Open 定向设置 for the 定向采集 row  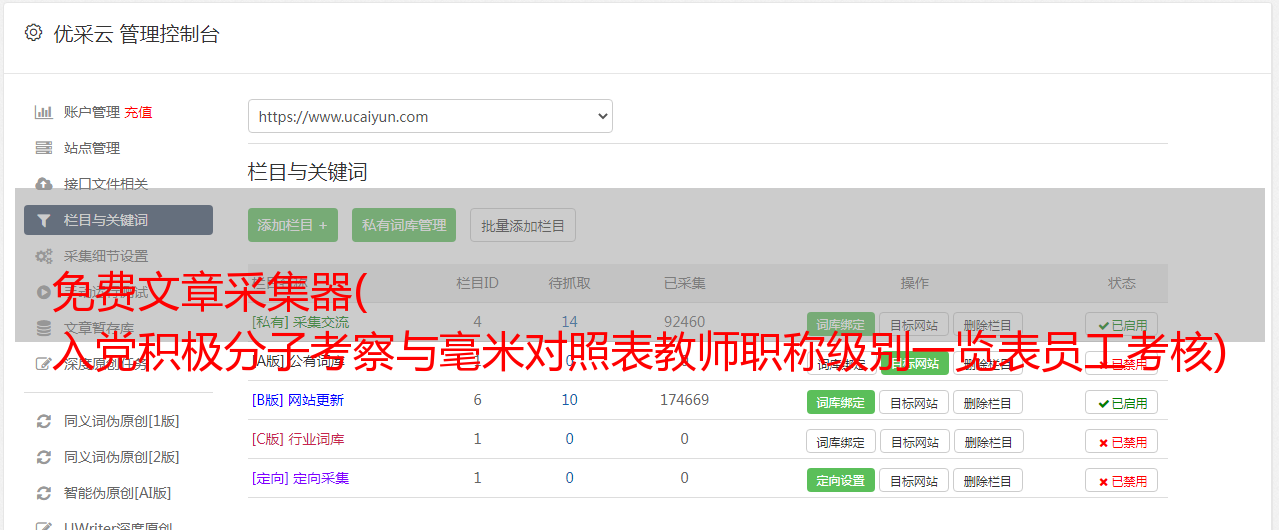[841, 480]
